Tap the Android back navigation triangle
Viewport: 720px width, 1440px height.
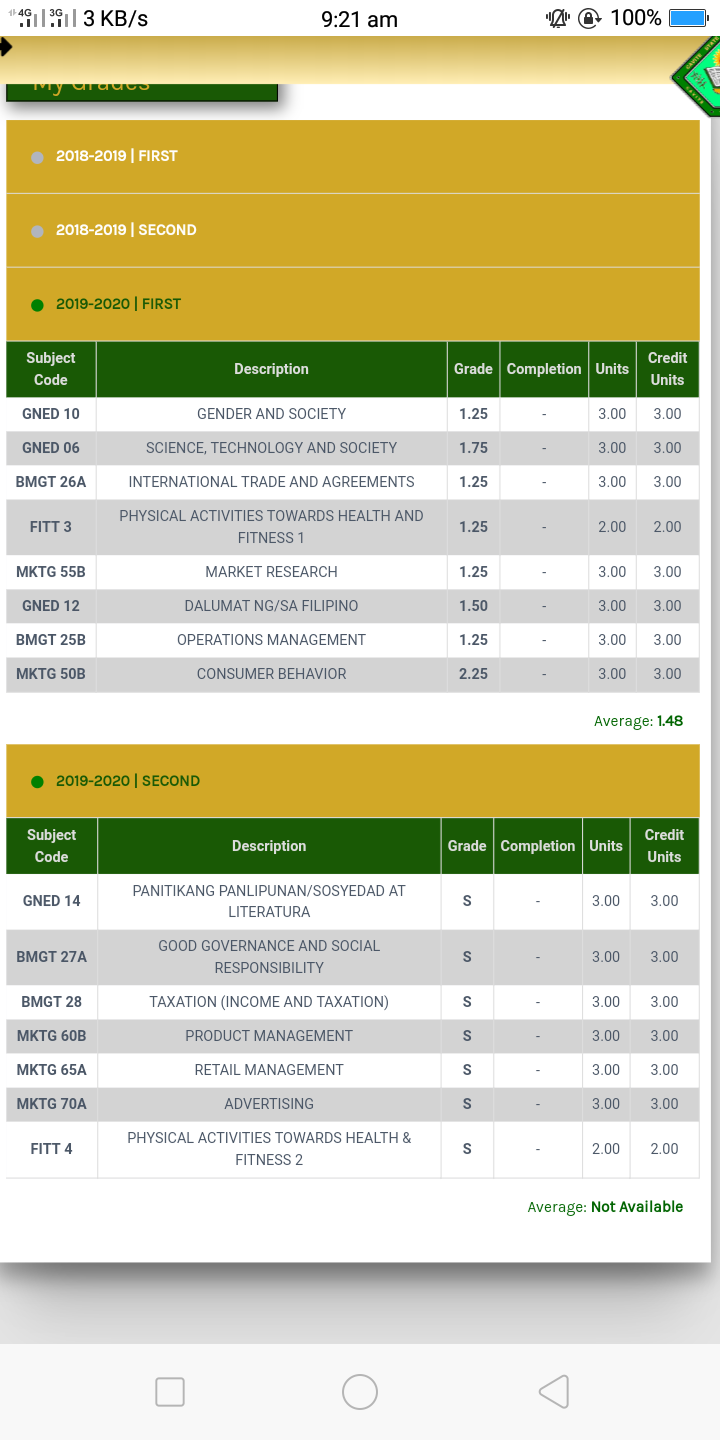554,1391
